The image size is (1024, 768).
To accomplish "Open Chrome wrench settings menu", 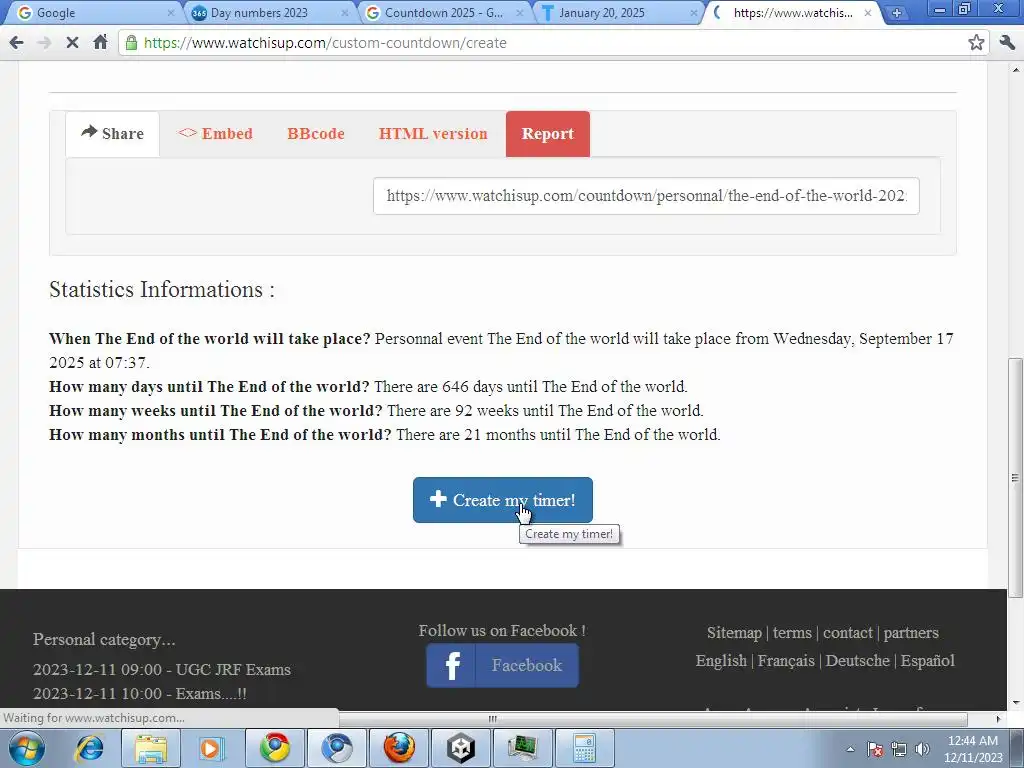I will pos(1007,42).
